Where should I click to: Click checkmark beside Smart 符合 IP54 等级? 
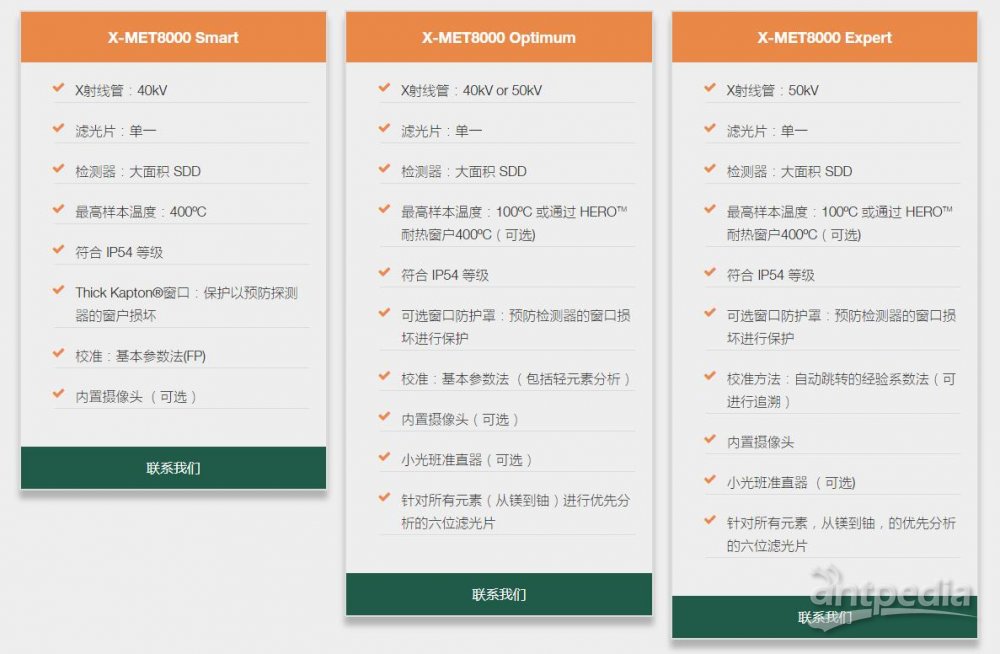pos(58,249)
